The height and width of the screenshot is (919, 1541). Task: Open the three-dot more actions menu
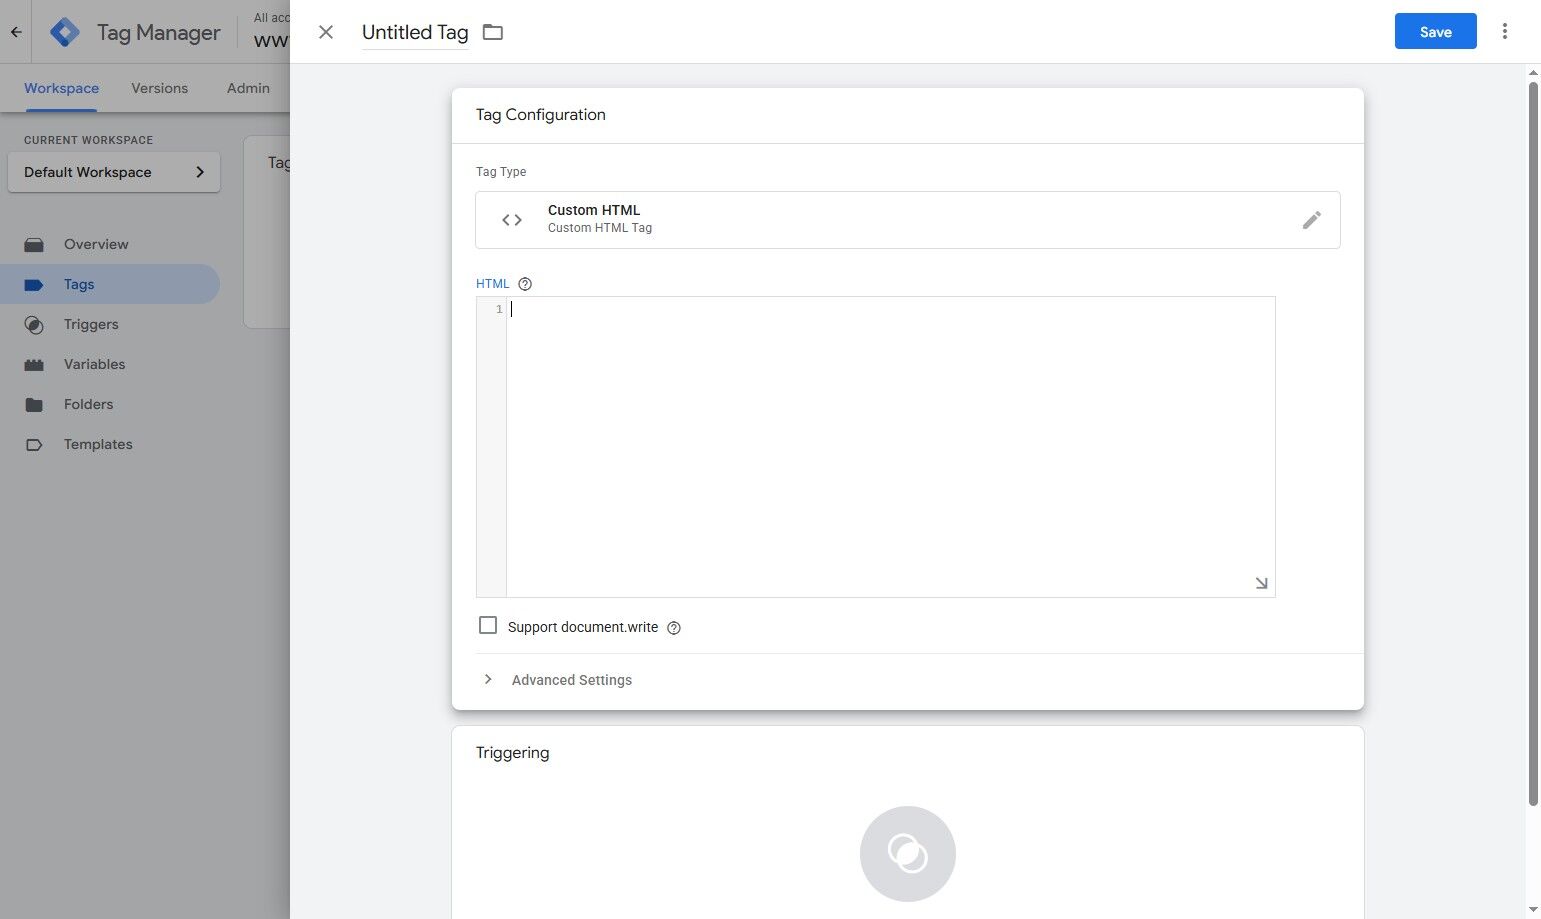point(1504,31)
